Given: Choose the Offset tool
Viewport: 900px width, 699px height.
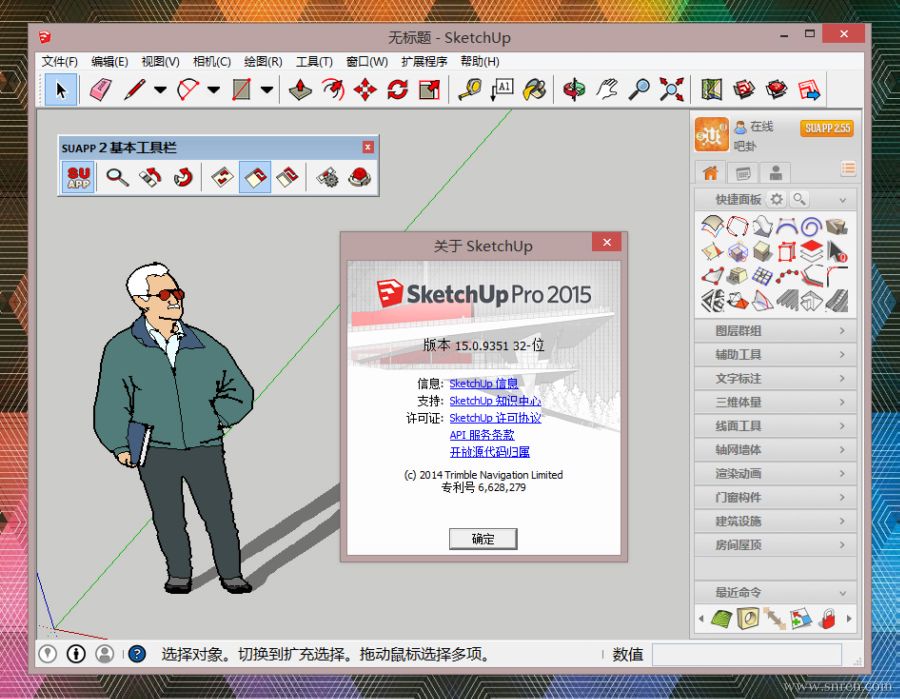Looking at the screenshot, I should [x=333, y=90].
